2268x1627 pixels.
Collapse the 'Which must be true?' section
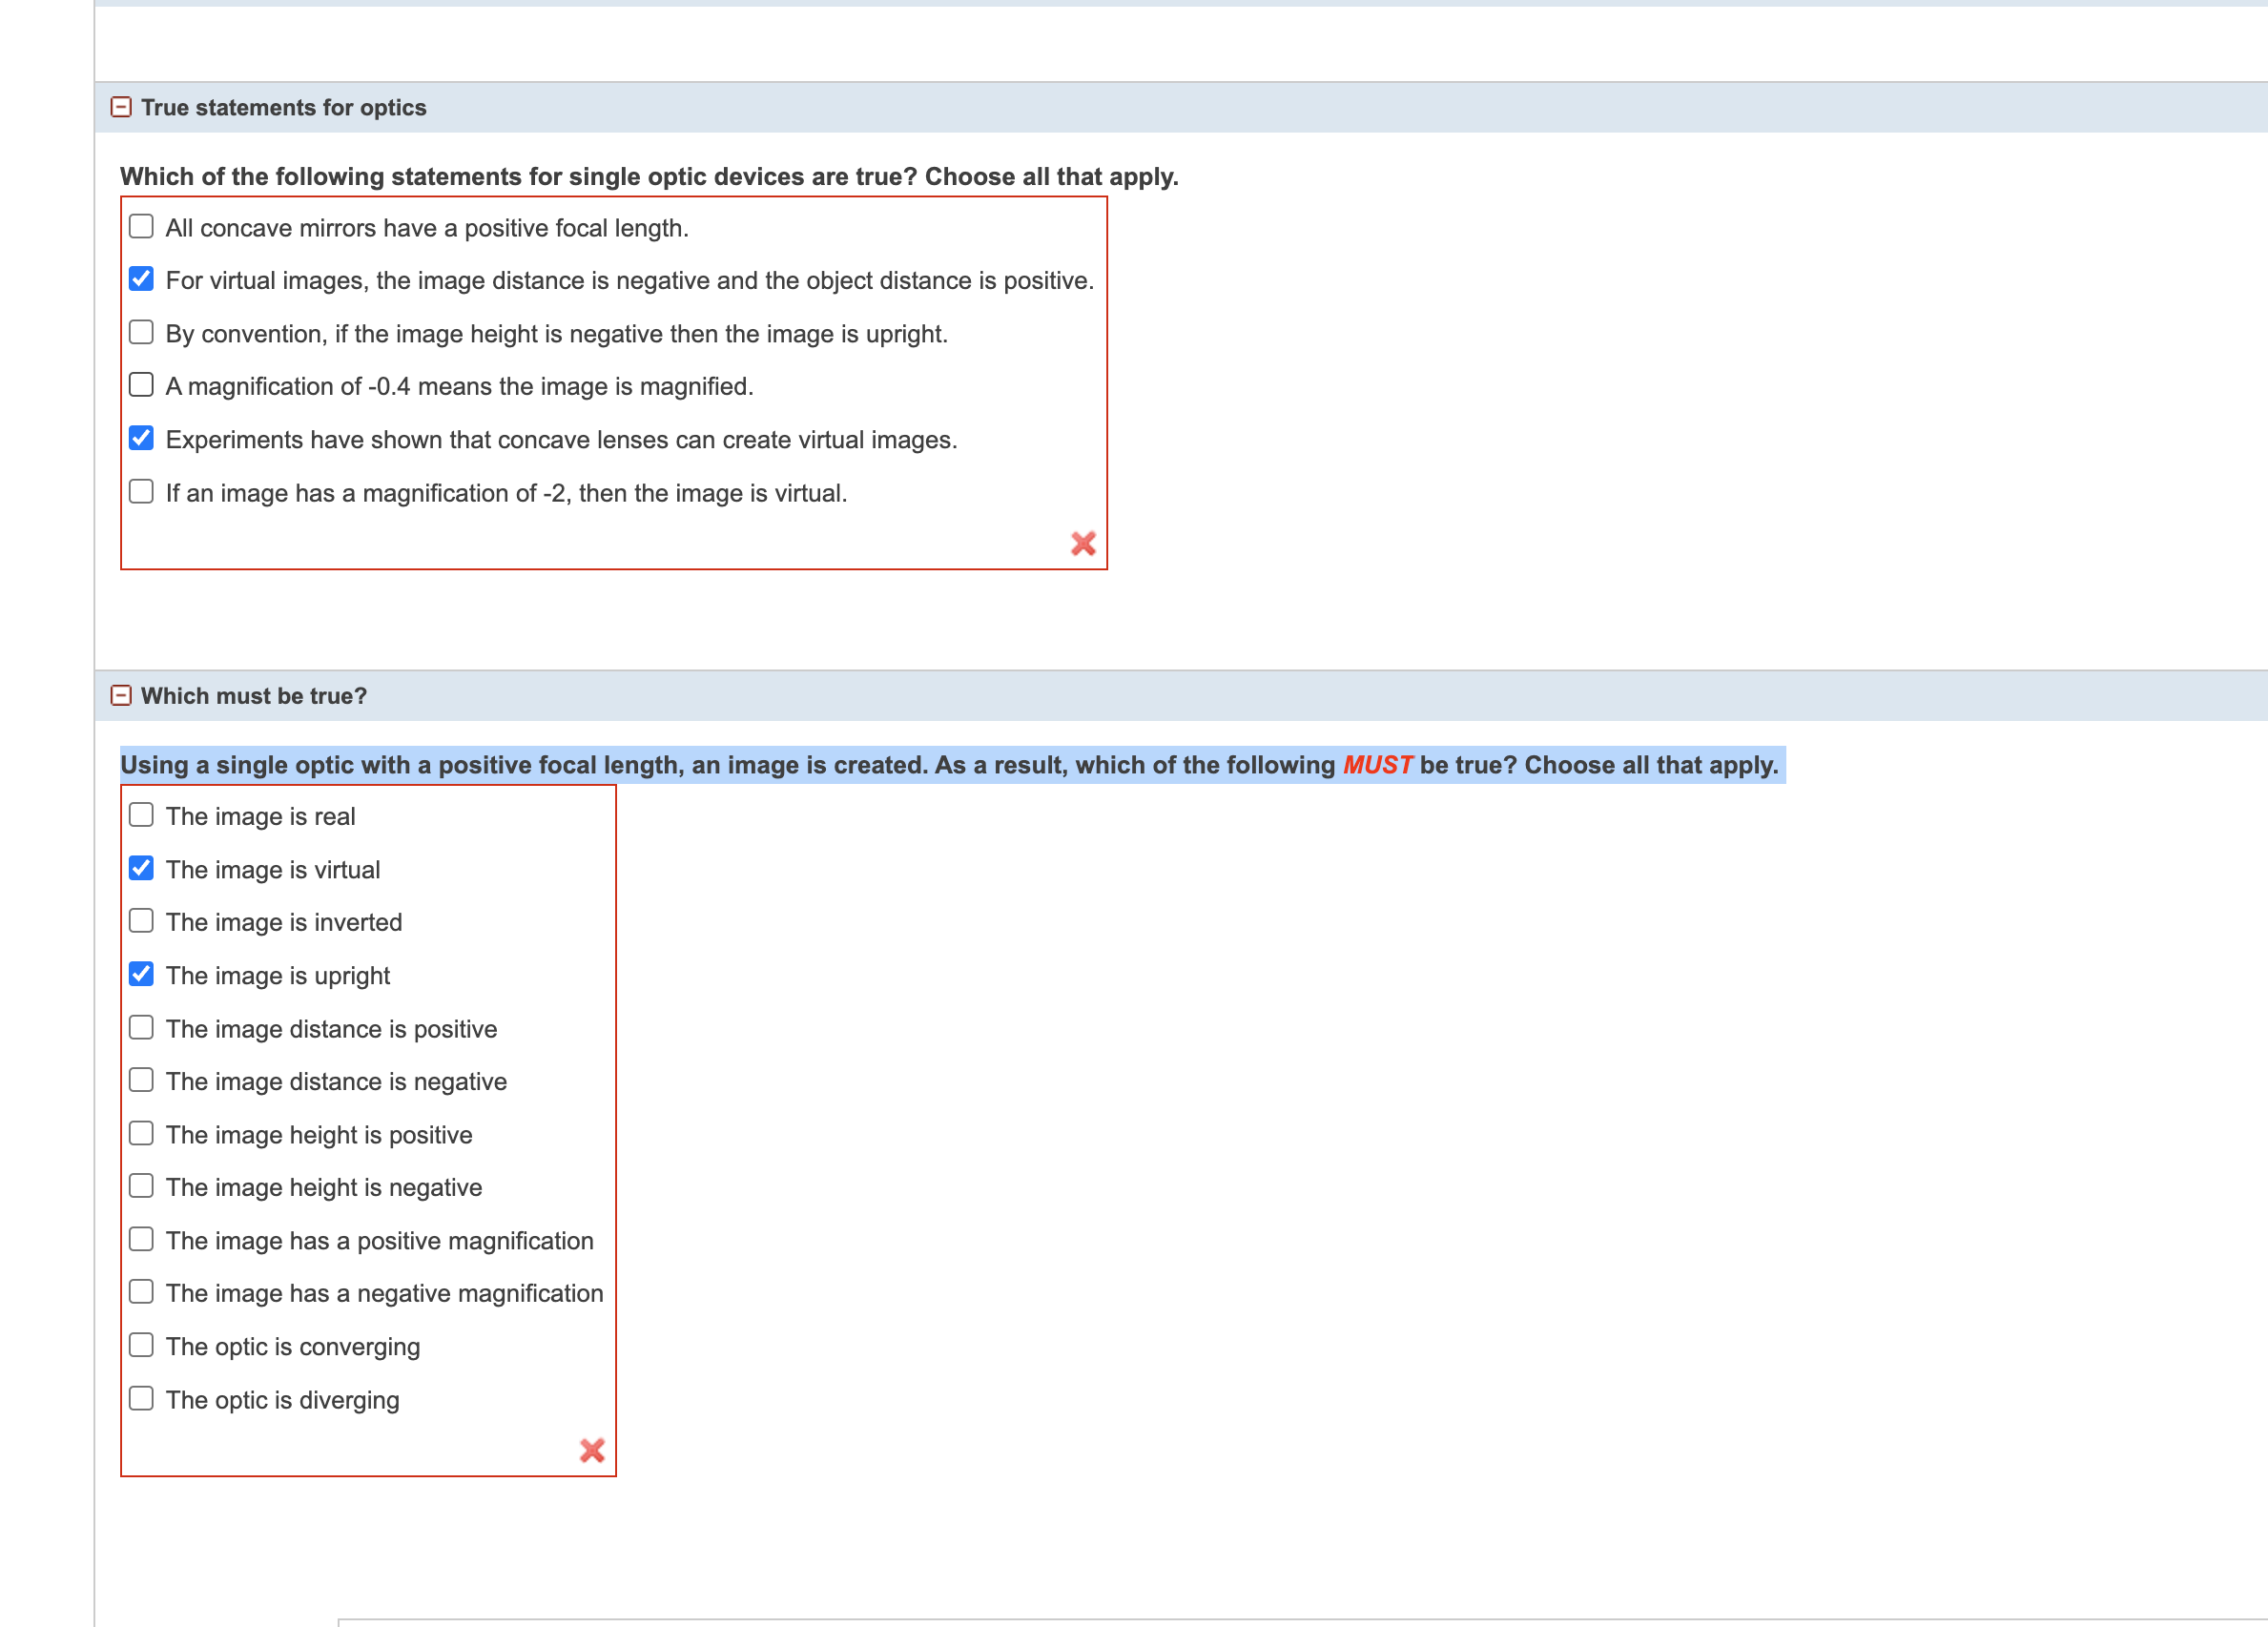123,694
